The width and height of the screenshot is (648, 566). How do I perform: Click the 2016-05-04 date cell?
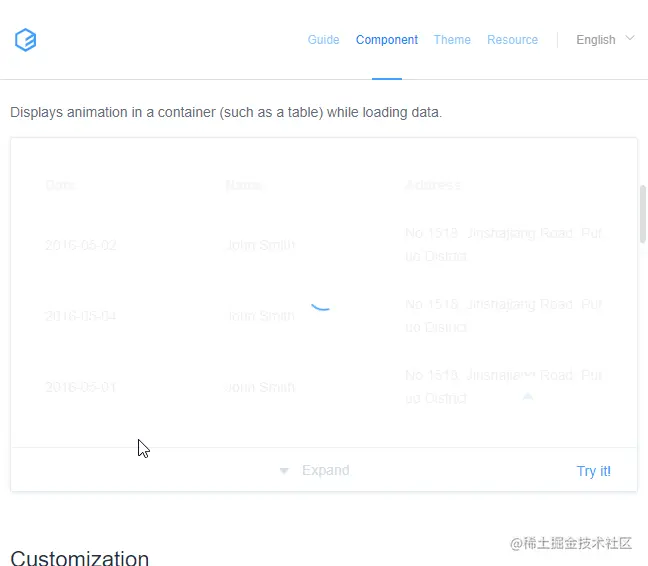[81, 316]
